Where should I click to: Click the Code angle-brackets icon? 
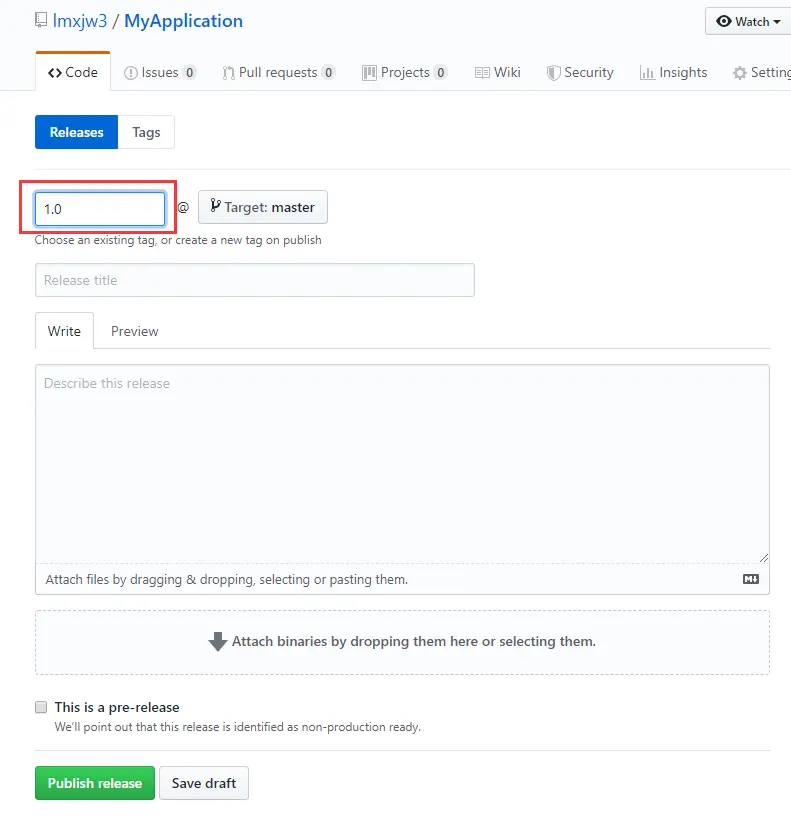(x=55, y=73)
